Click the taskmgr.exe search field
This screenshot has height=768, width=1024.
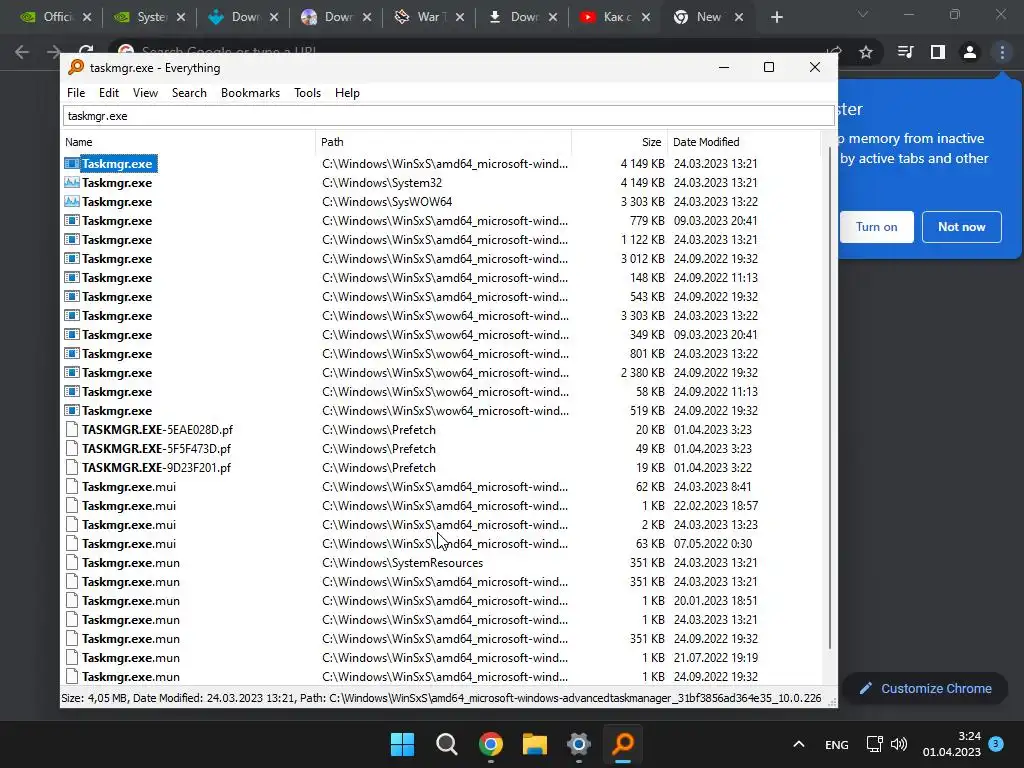pyautogui.click(x=449, y=116)
